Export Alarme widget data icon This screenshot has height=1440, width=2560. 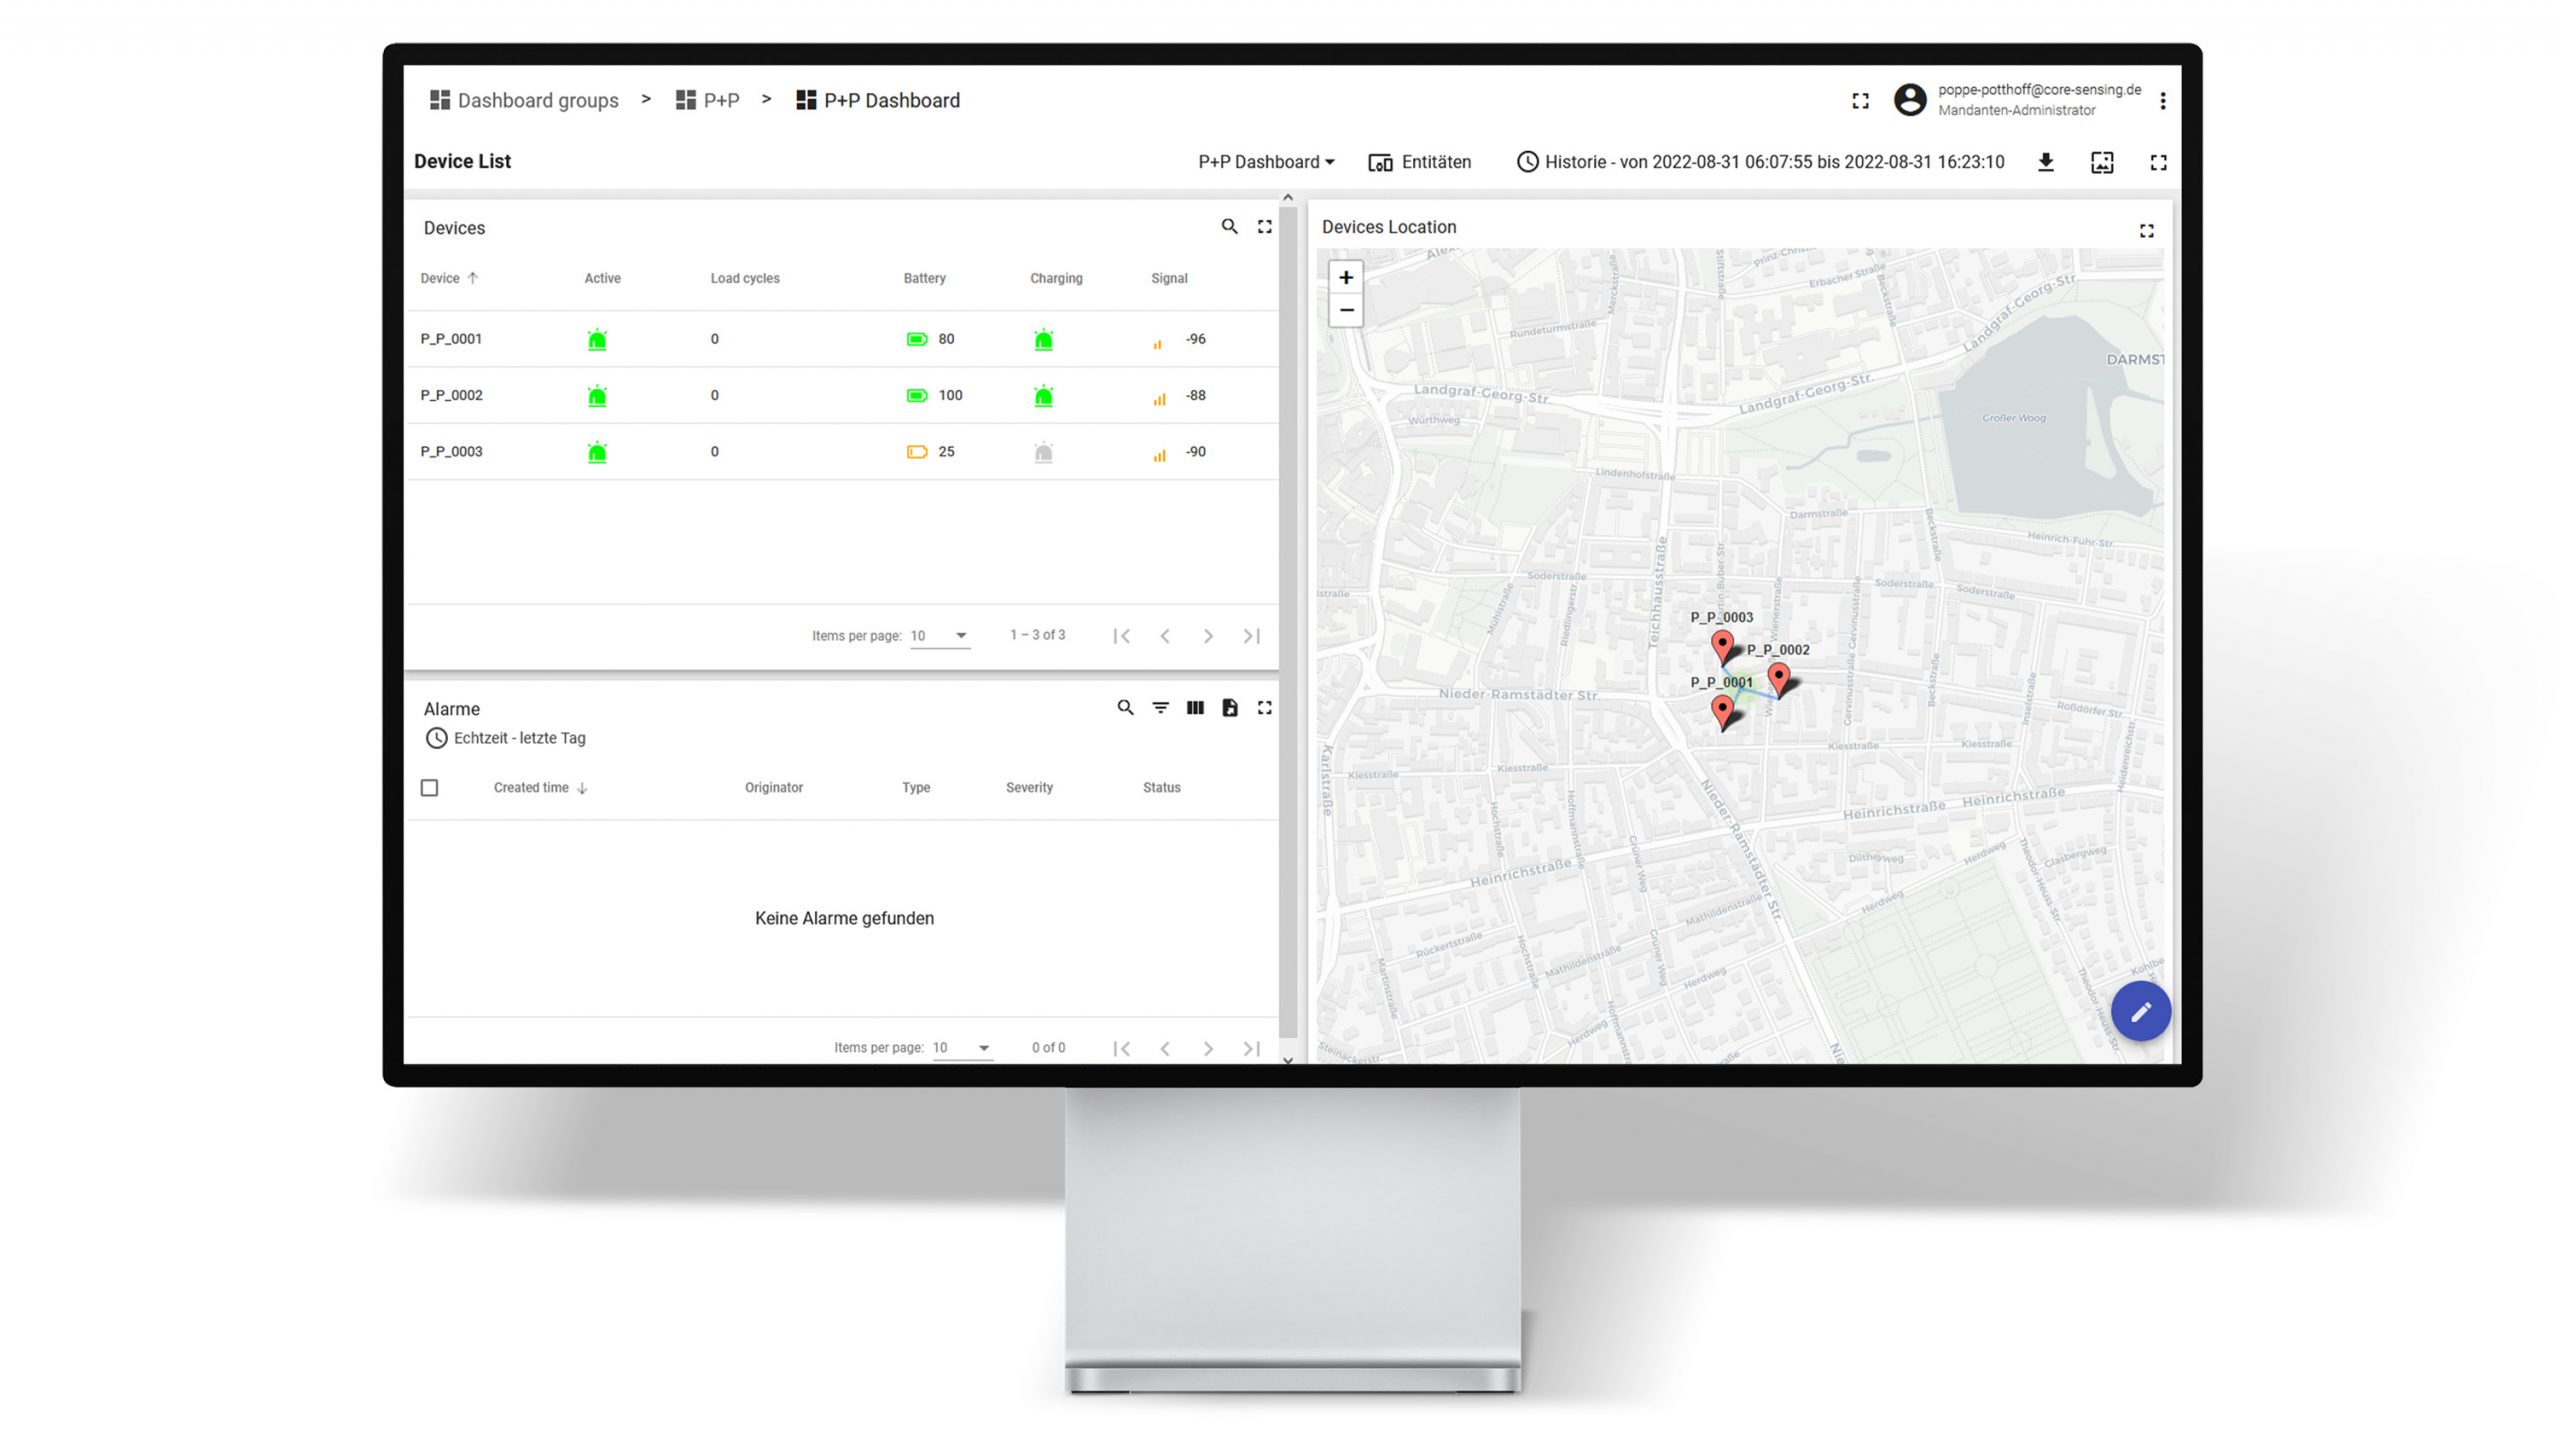tap(1229, 708)
